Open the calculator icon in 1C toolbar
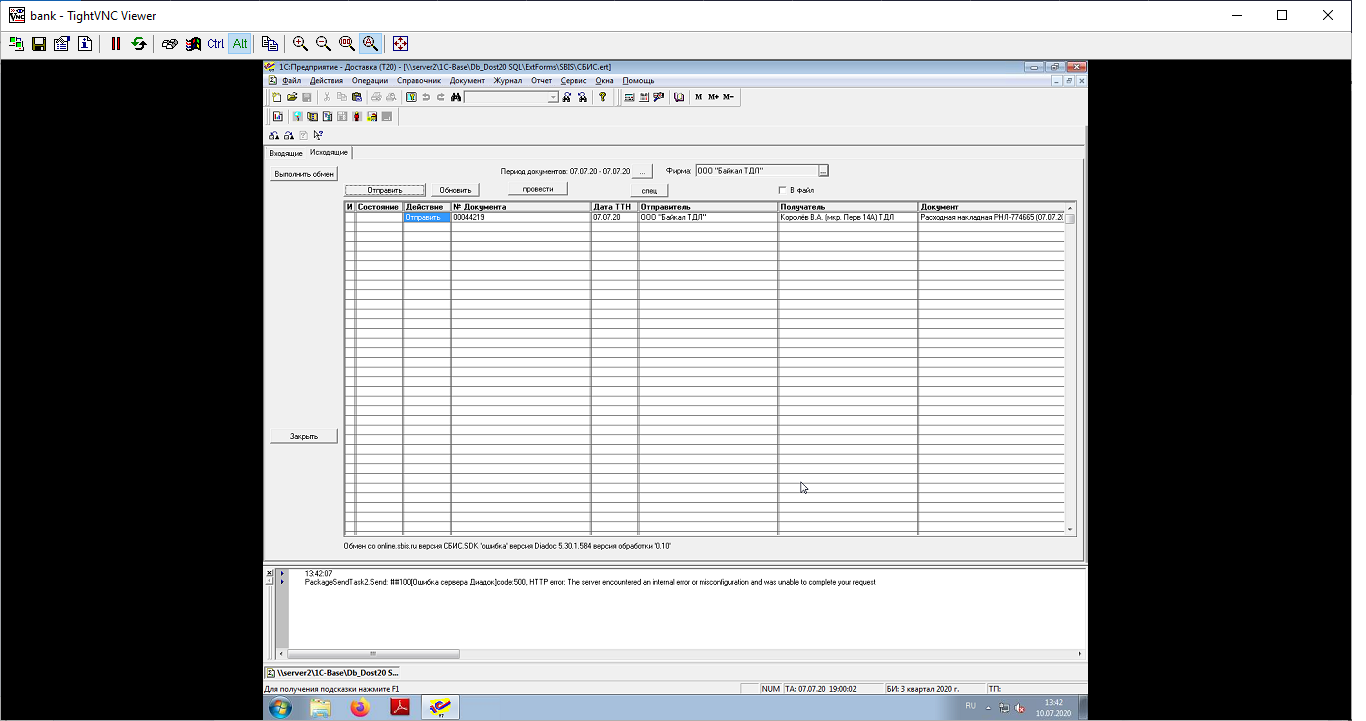Viewport: 1366px width, 721px height. 629,97
